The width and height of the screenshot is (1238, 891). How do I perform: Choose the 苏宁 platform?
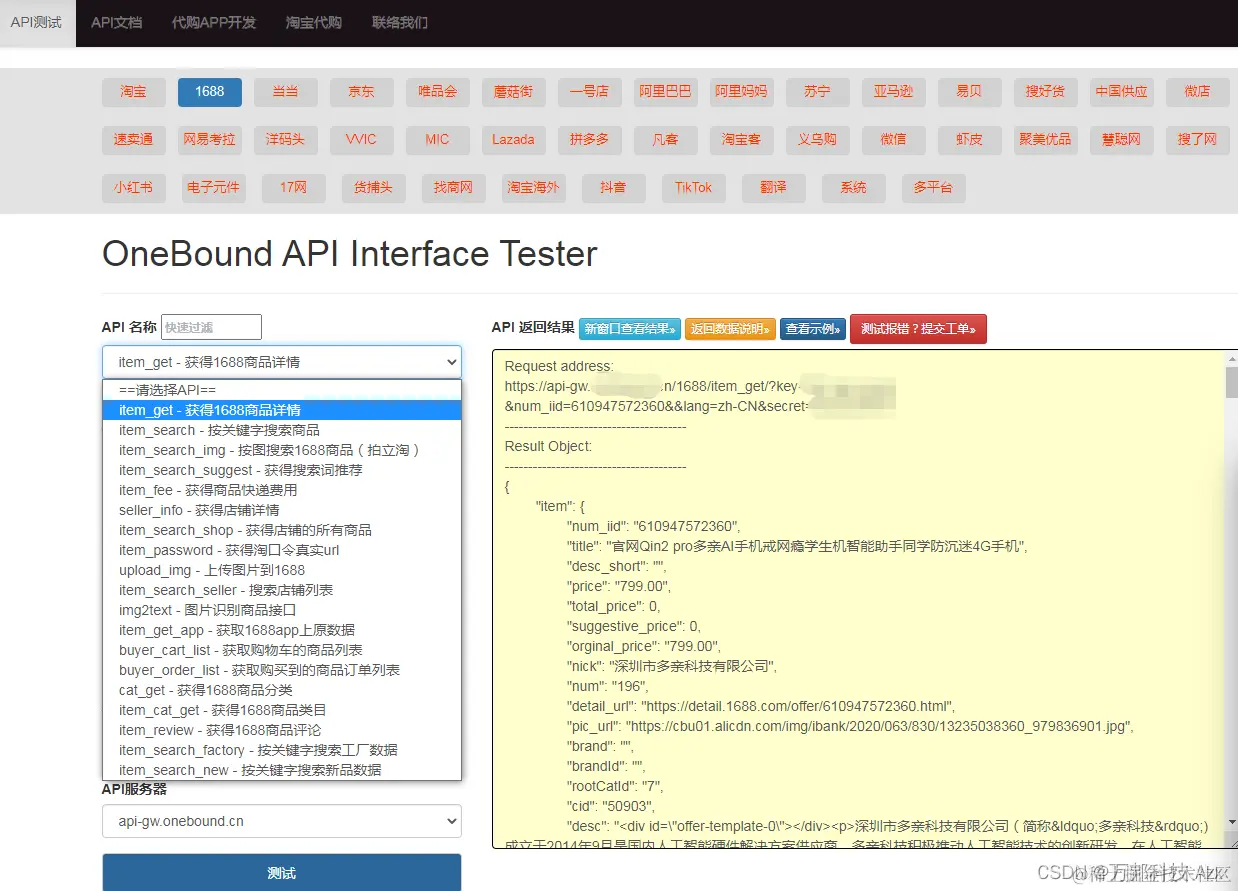[x=818, y=91]
